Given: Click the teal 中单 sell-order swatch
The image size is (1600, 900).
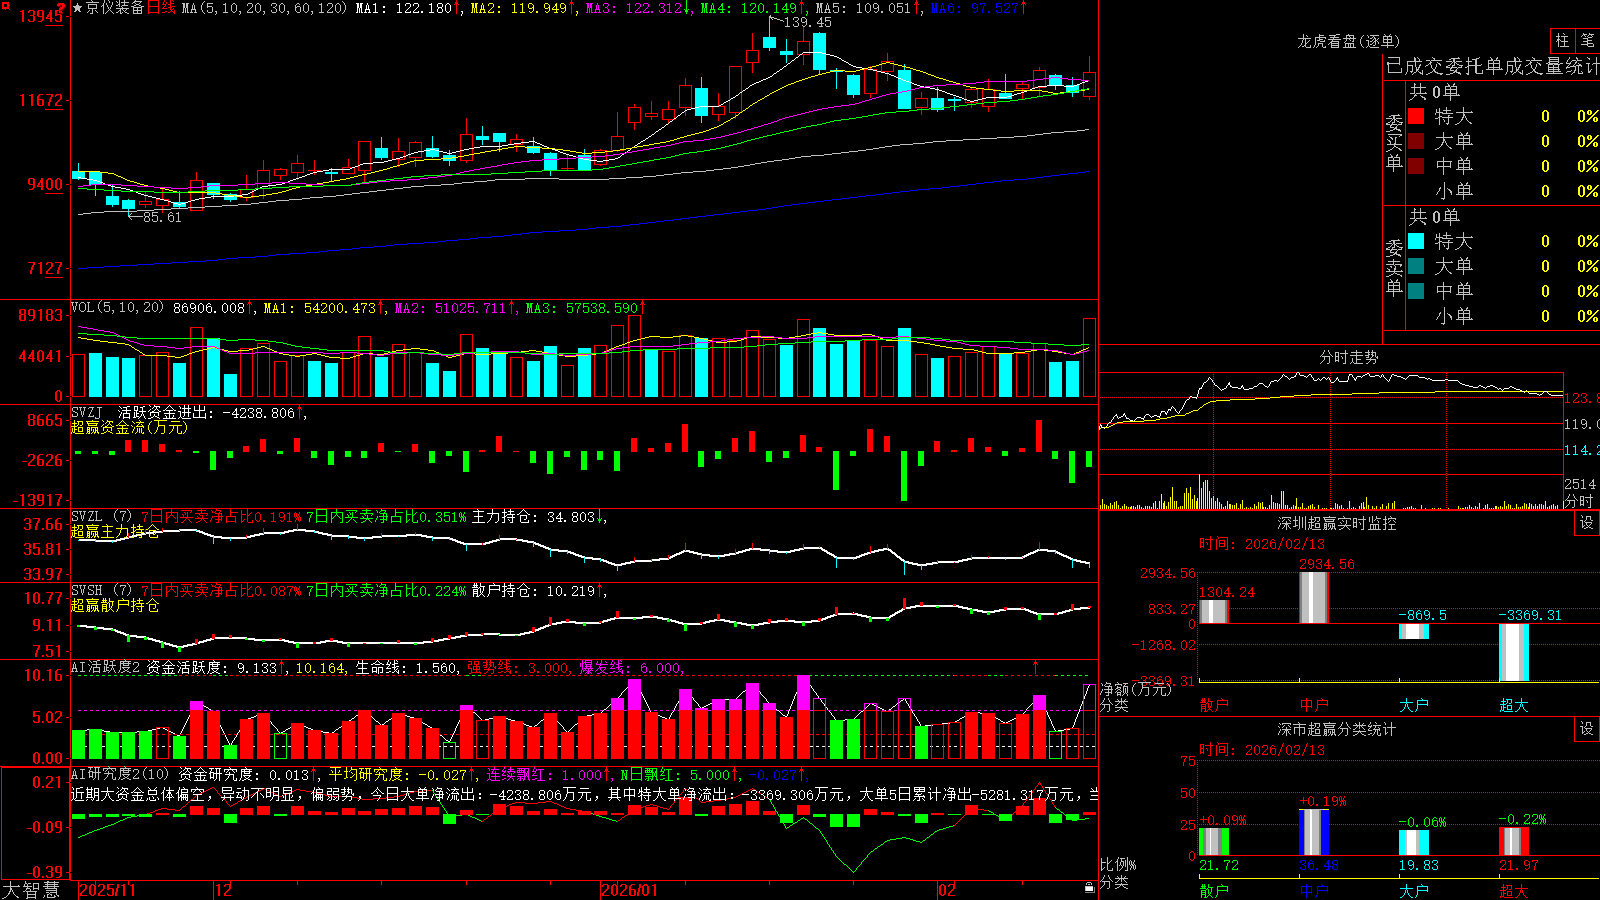Looking at the screenshot, I should click(1416, 291).
